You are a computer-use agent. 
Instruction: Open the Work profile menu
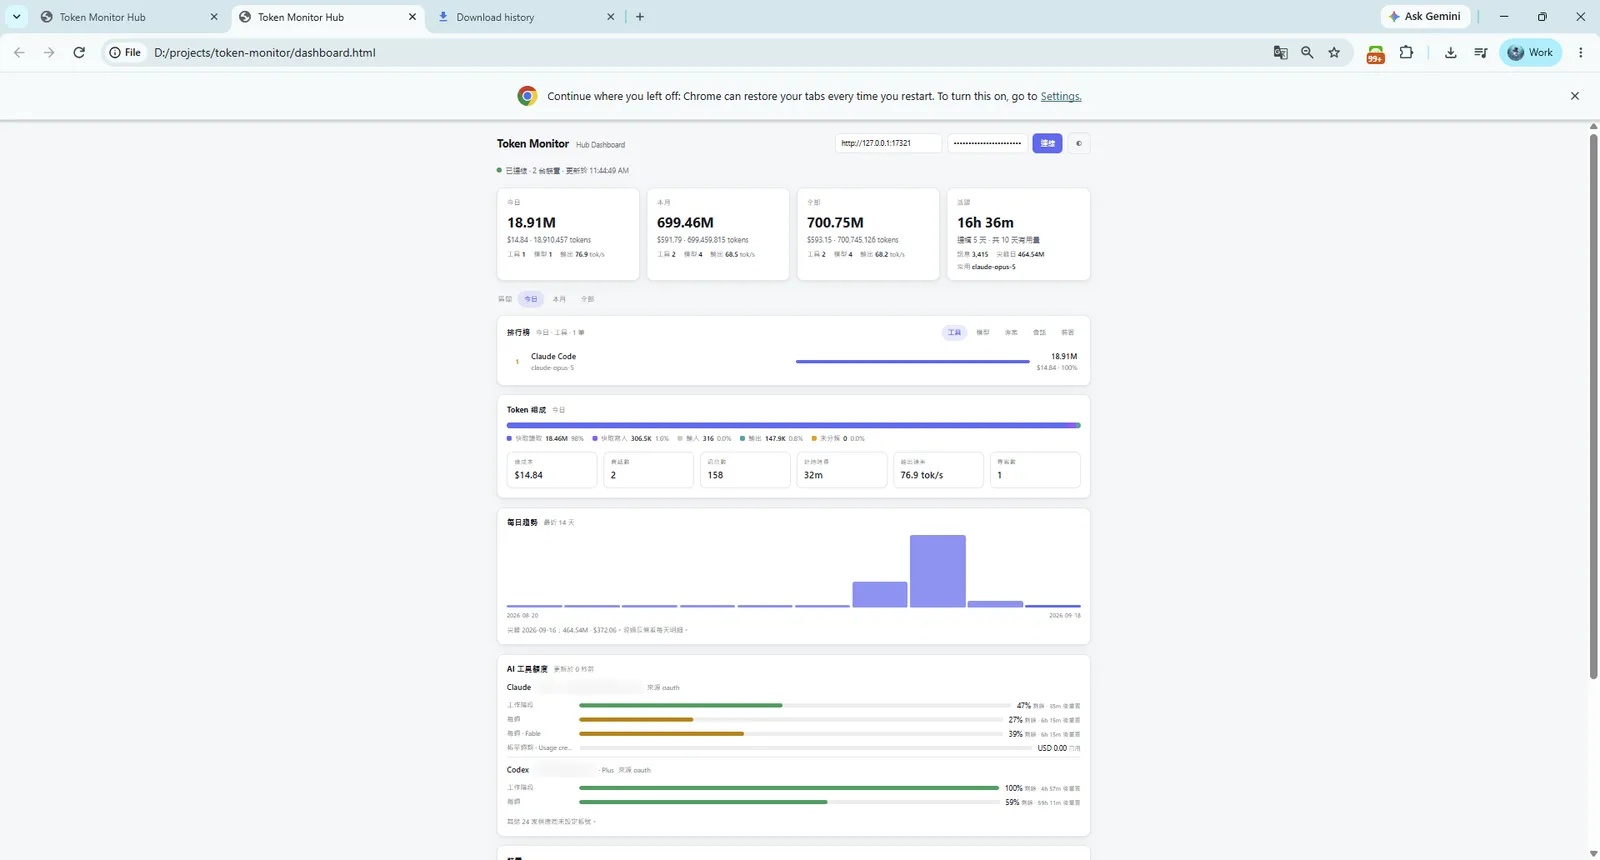(1530, 53)
